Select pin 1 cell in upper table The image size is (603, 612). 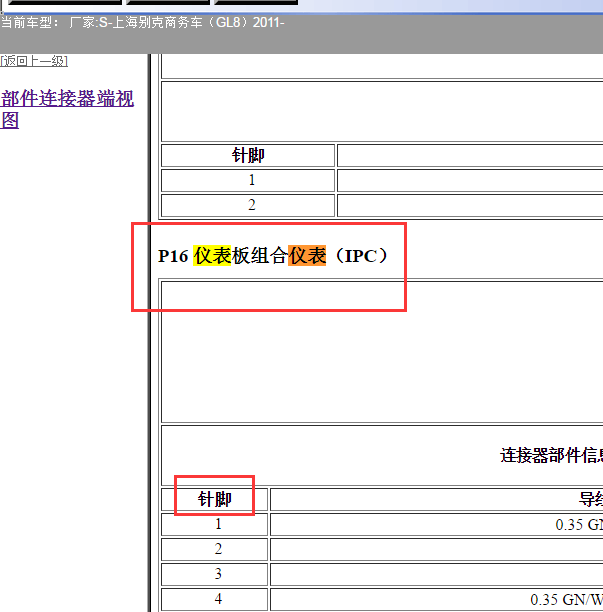pos(248,180)
